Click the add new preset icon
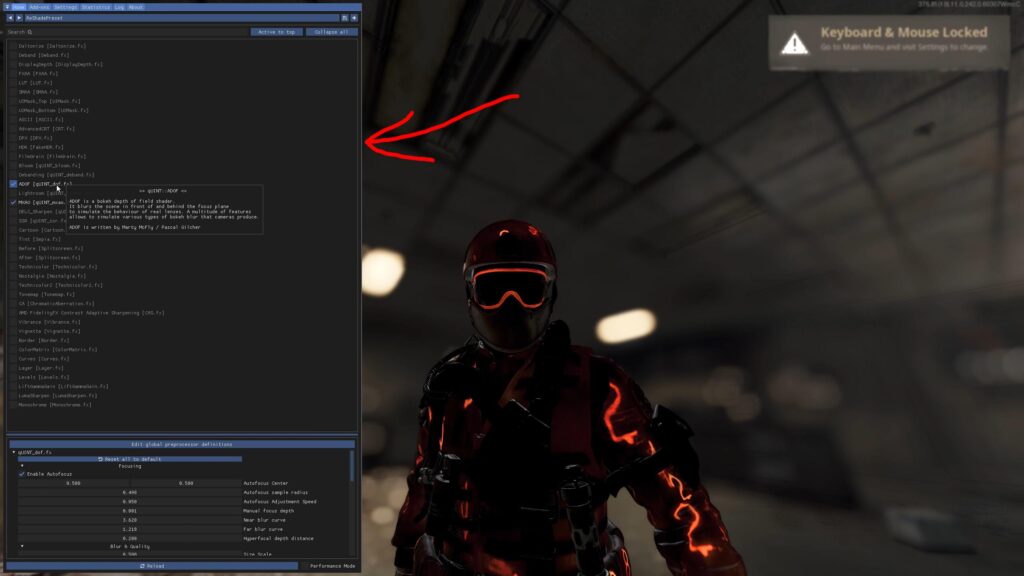Image resolution: width=1024 pixels, height=576 pixels. (354, 18)
